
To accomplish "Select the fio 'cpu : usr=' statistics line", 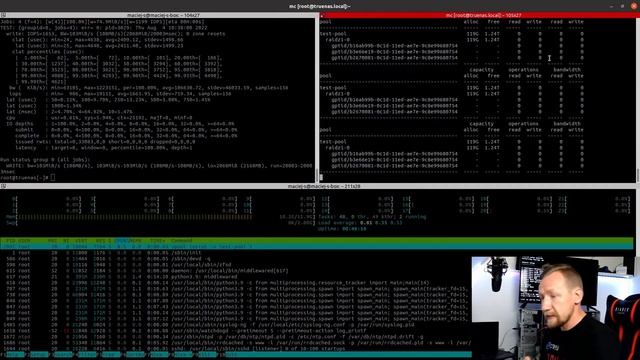I will pos(99,118).
